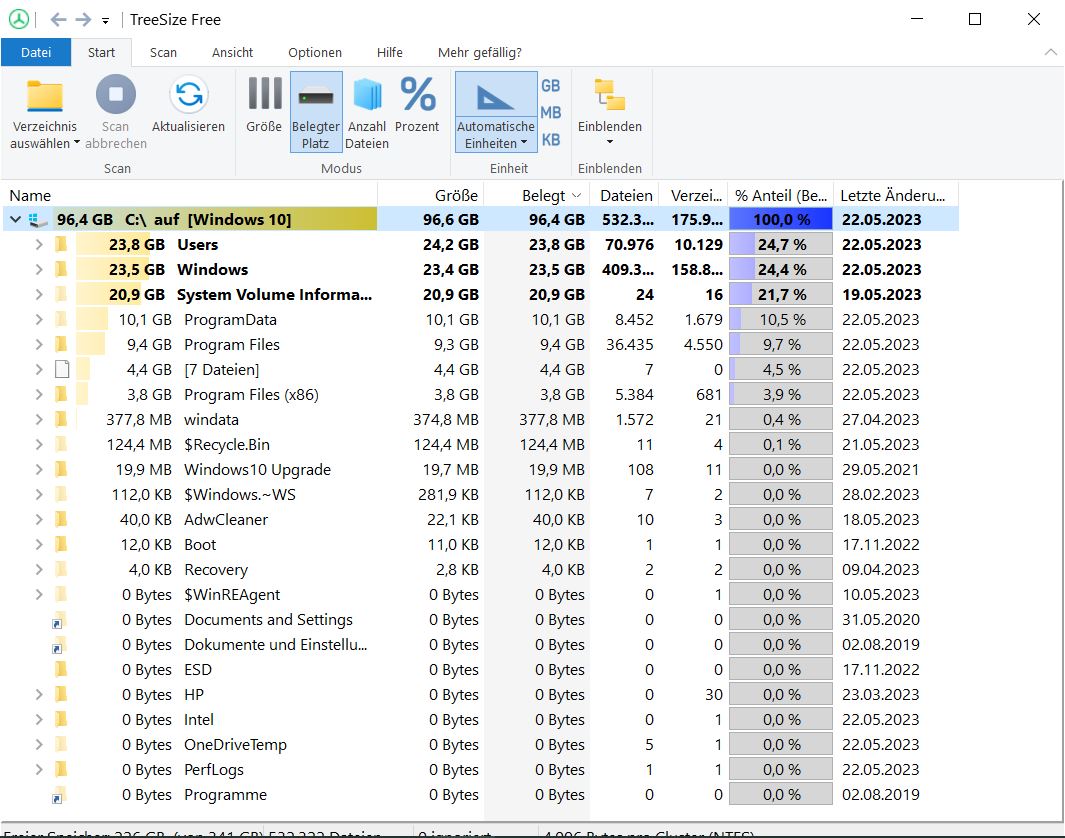
Task: Click the Scan abbrechen stop icon
Action: (x=115, y=94)
